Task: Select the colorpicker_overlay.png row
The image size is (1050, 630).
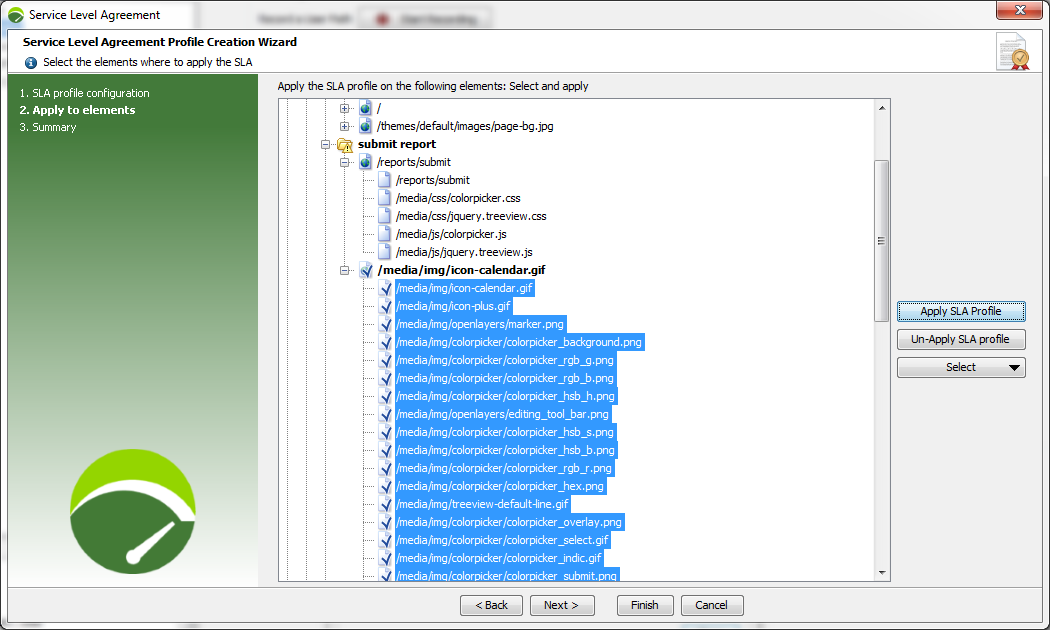Action: (510, 523)
